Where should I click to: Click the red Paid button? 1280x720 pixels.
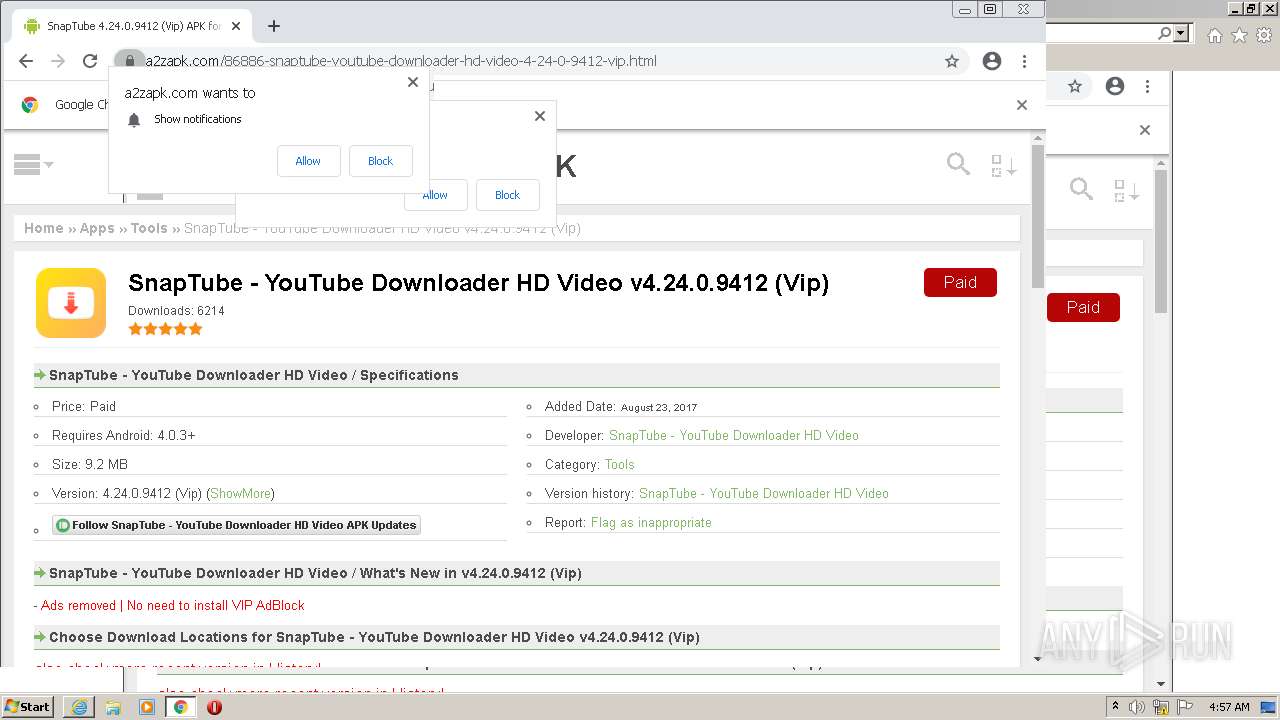pos(960,282)
